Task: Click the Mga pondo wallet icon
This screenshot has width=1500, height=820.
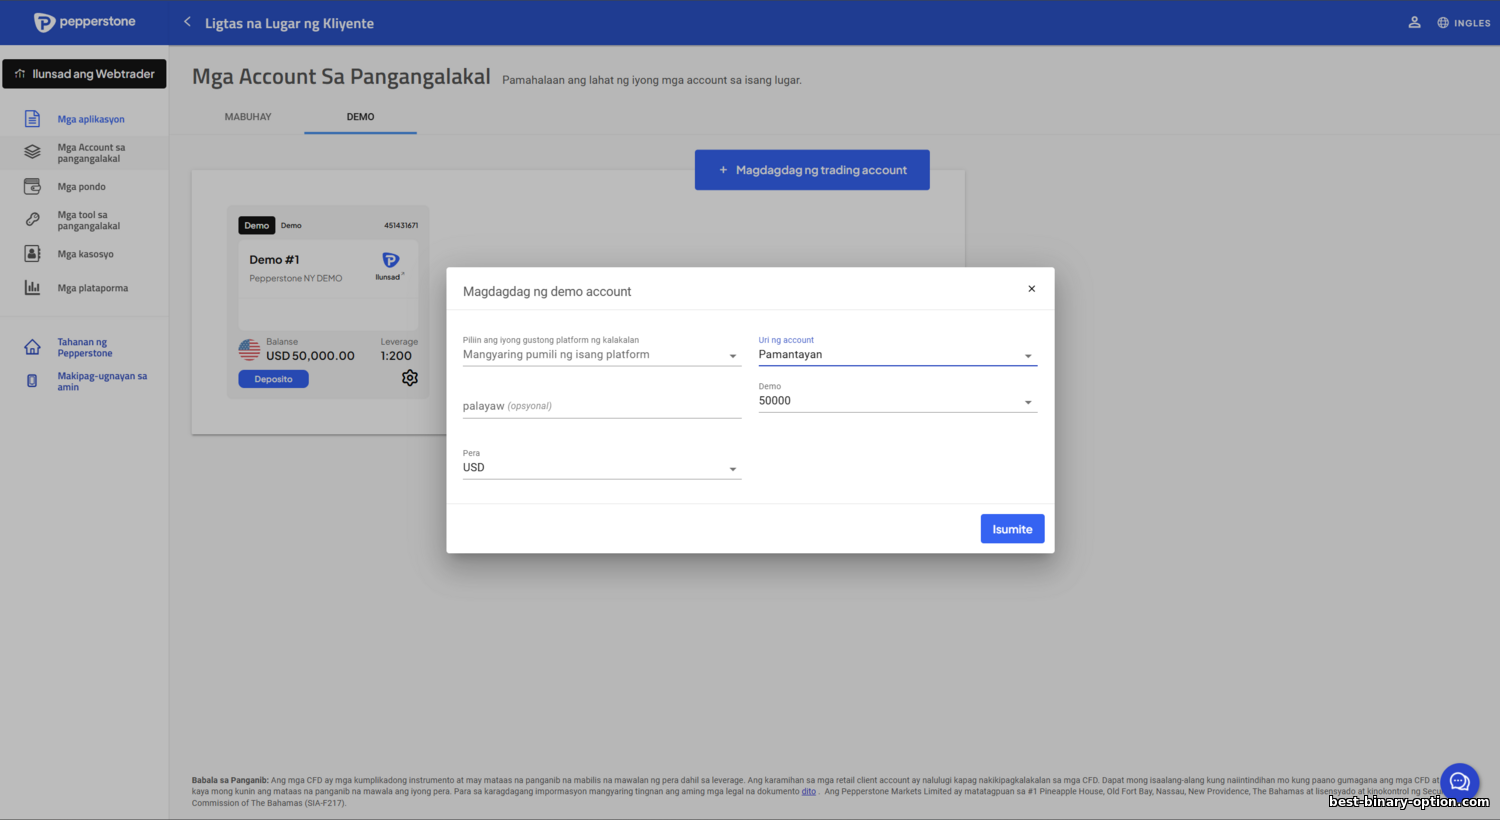Action: [x=32, y=187]
